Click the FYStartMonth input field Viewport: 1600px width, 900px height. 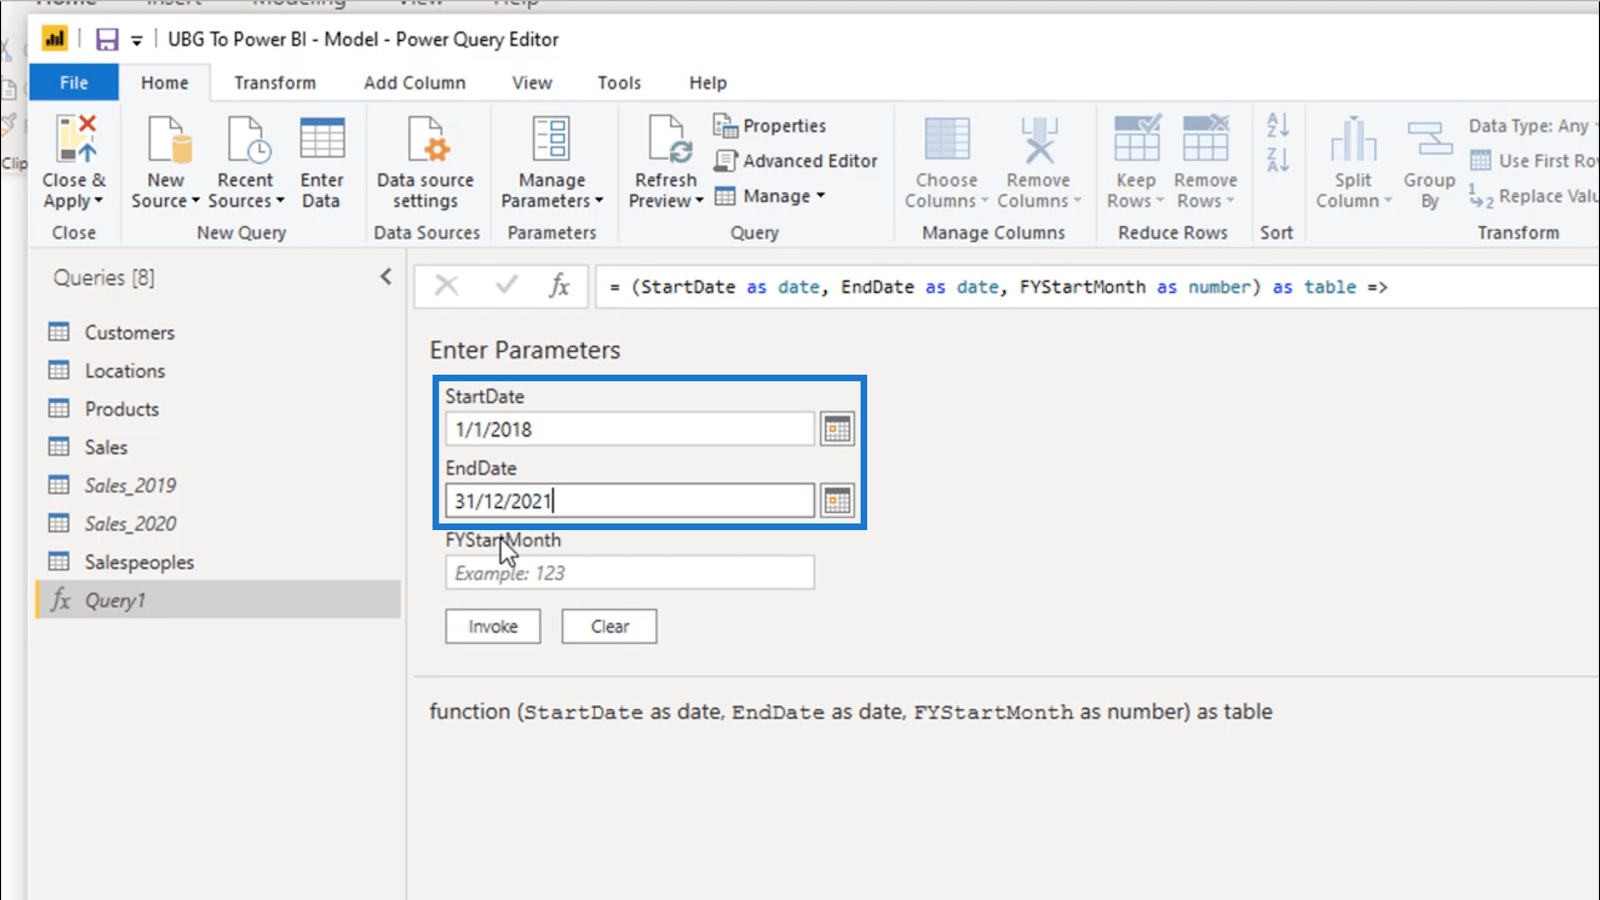tap(630, 572)
